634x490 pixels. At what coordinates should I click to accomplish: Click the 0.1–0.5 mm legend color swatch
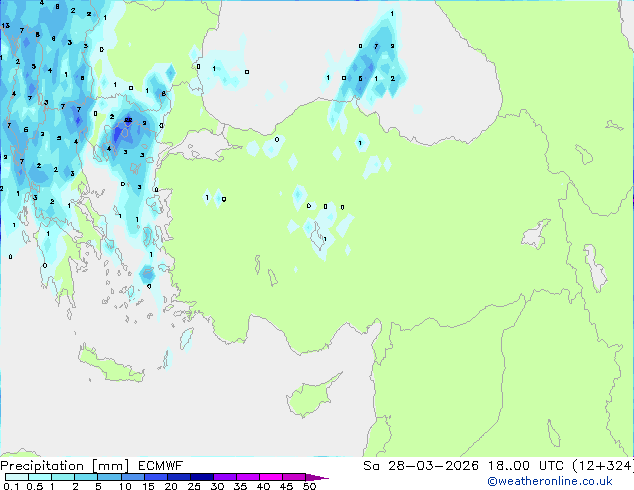(17, 477)
